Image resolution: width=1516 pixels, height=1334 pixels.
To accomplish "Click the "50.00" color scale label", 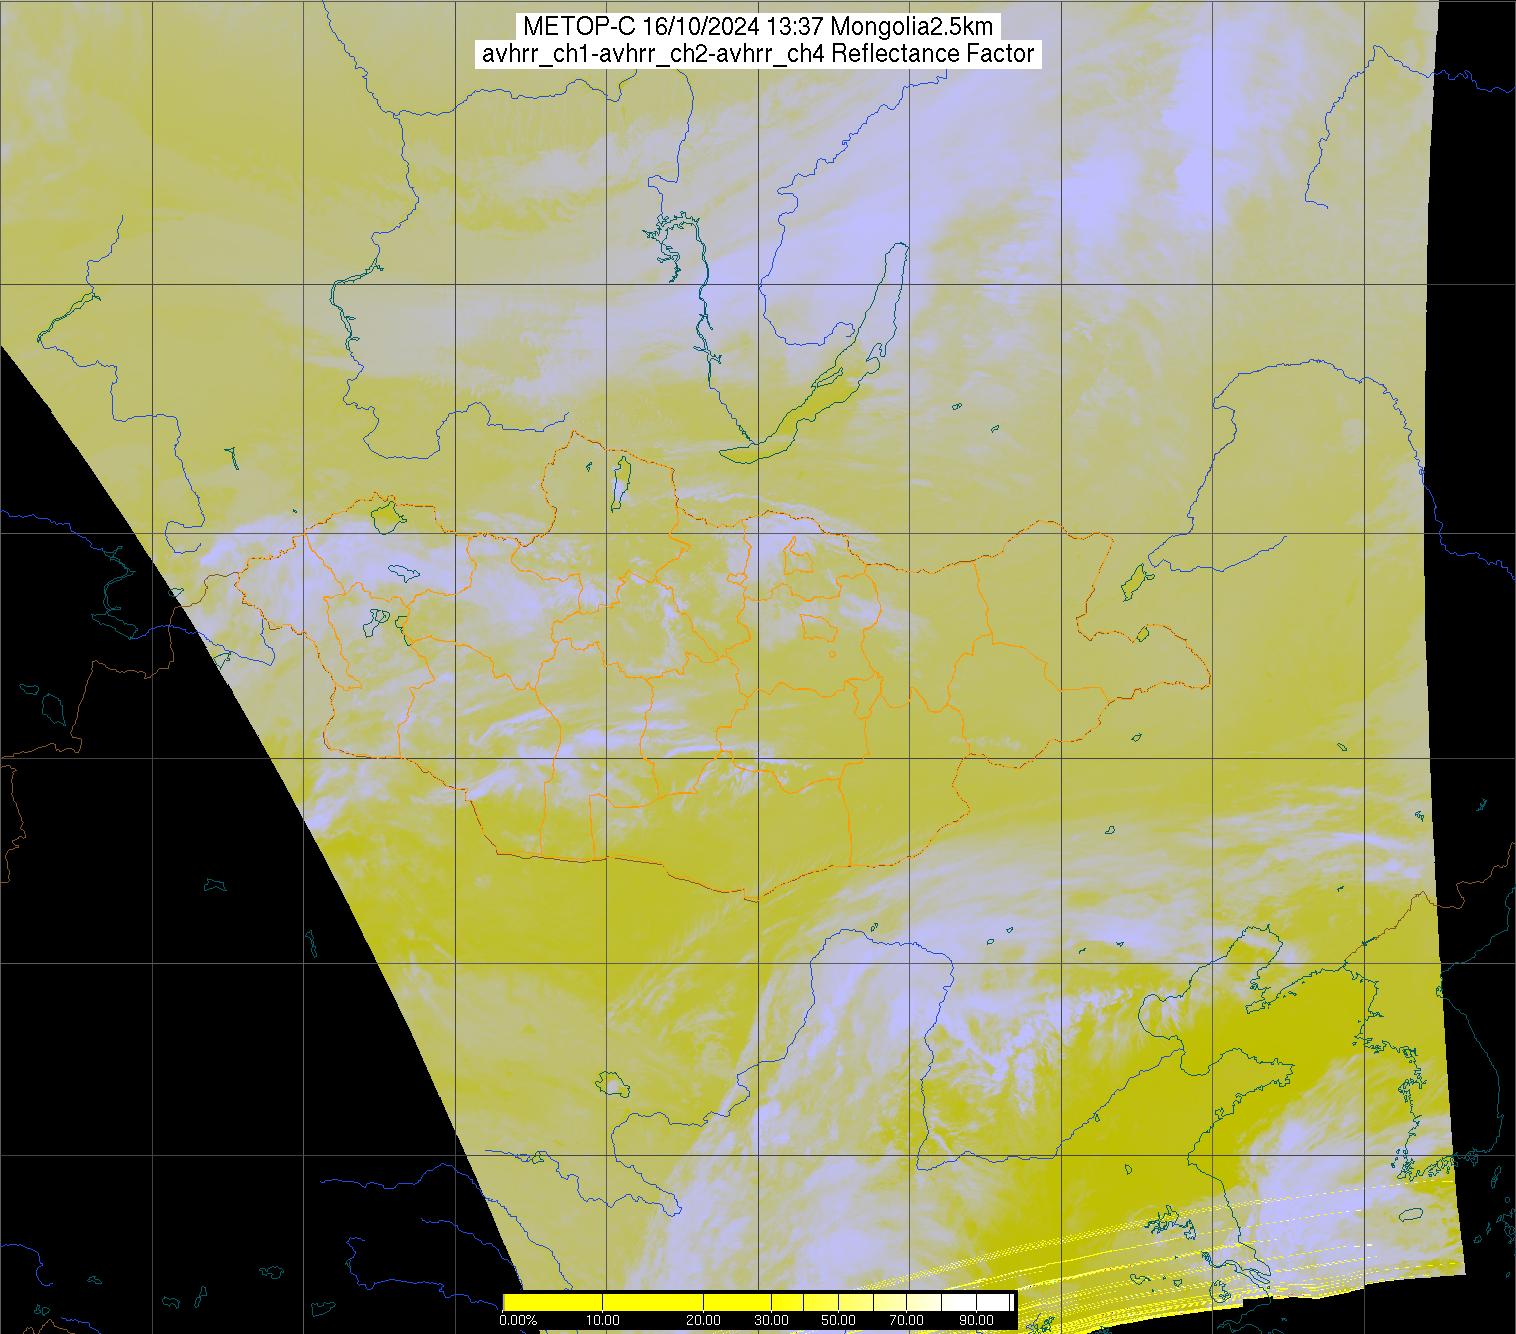I will pyautogui.click(x=838, y=1321).
